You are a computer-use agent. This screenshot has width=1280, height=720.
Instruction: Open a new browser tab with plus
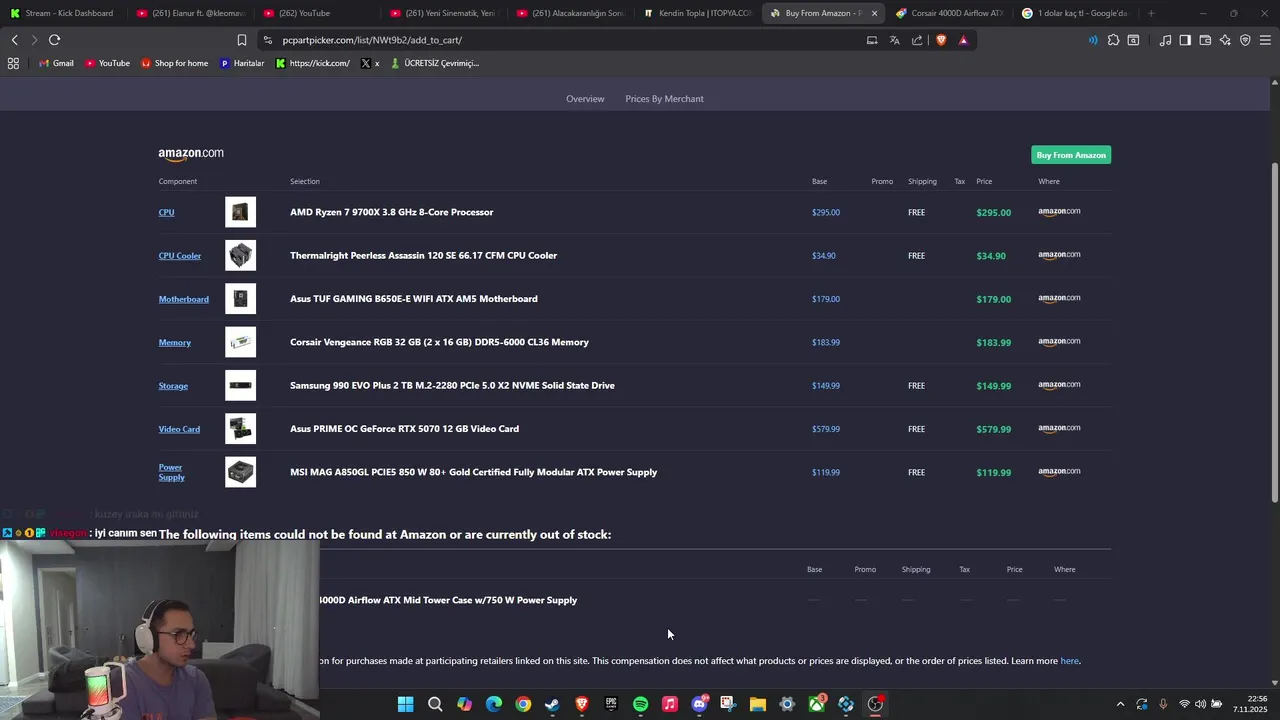pyautogui.click(x=1151, y=13)
